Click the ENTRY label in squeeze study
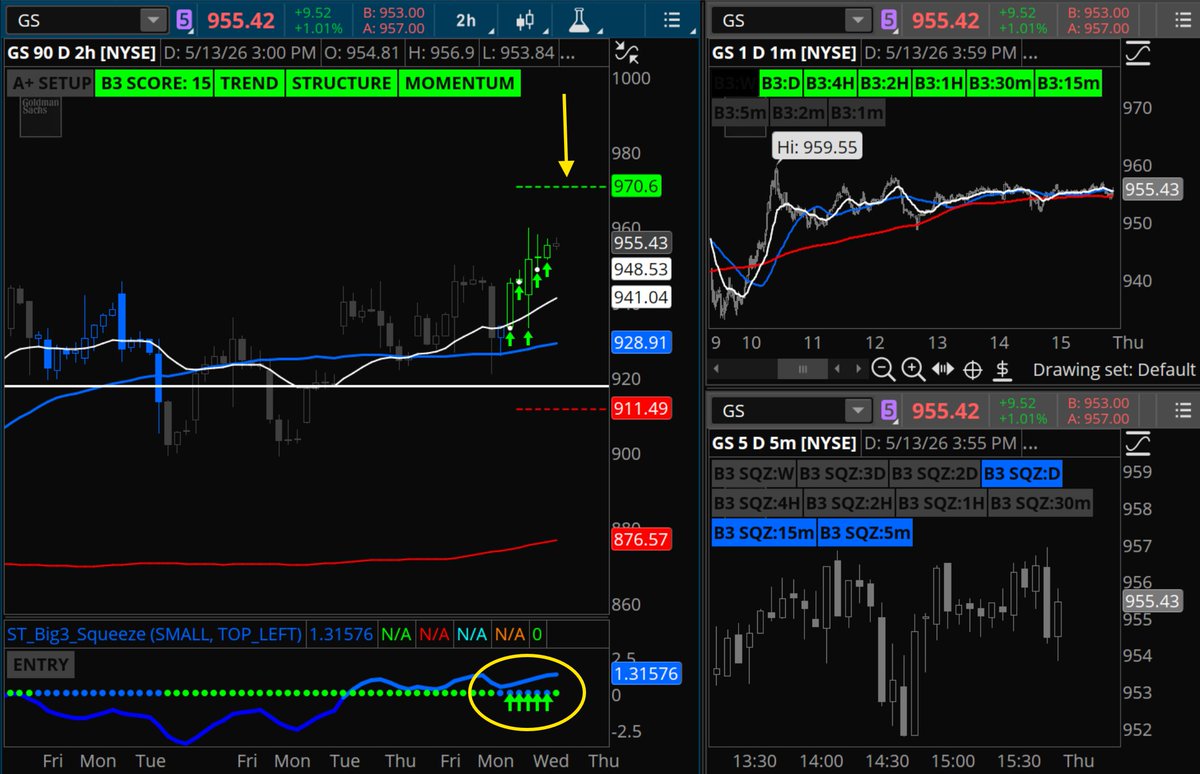 pyautogui.click(x=41, y=665)
